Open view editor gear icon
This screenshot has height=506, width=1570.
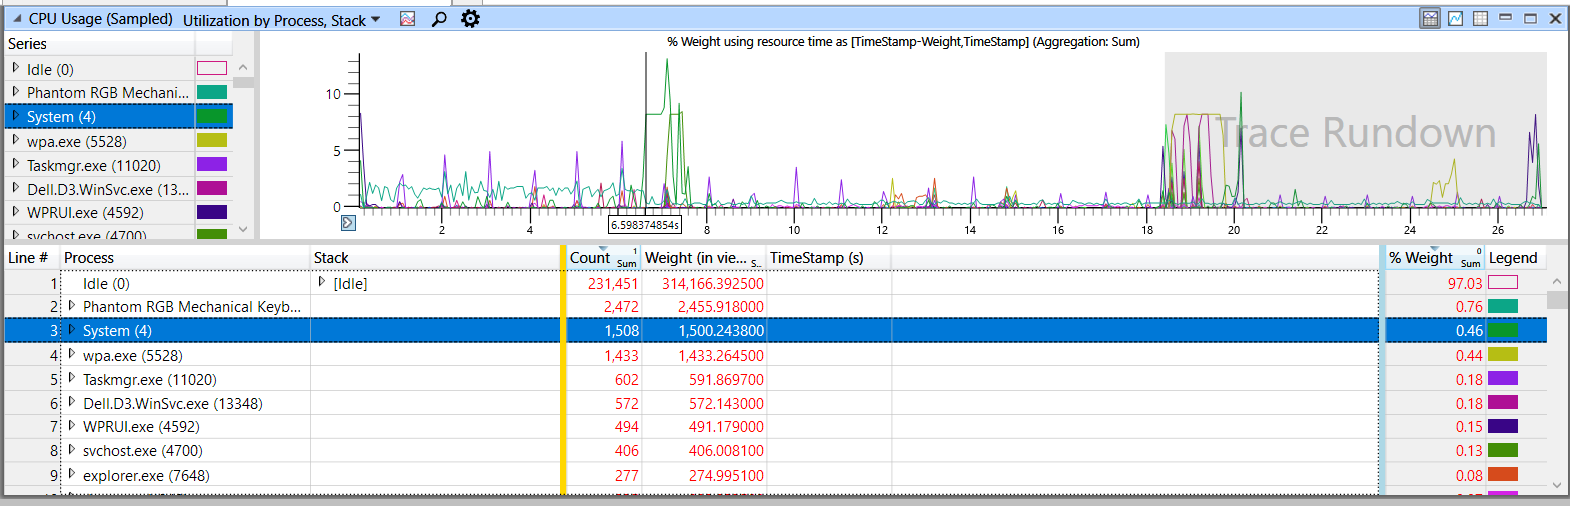[470, 19]
